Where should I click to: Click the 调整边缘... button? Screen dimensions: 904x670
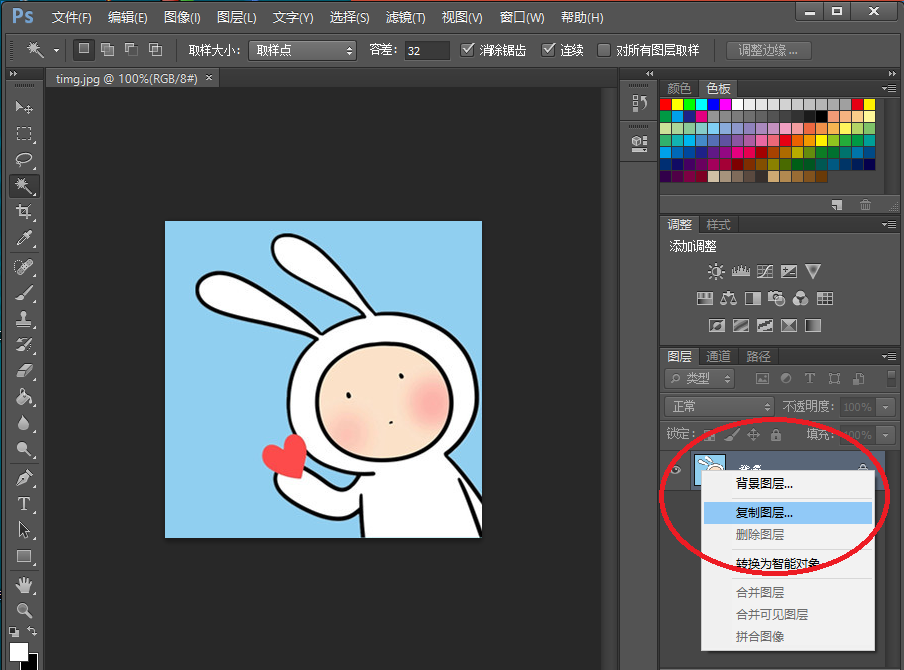[768, 50]
